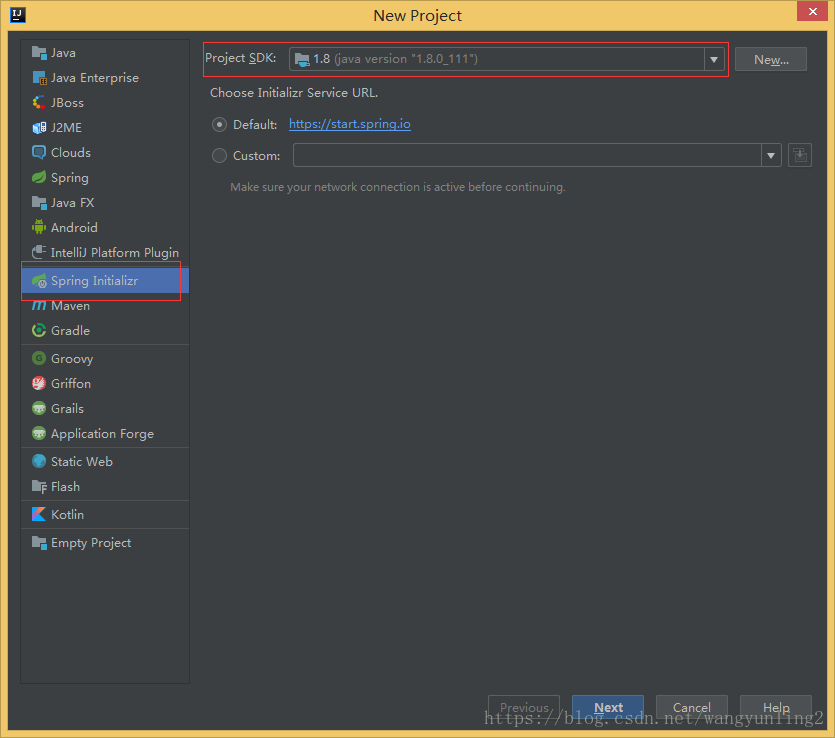Select the J2ME list entry
This screenshot has width=835, height=738.
coord(105,128)
